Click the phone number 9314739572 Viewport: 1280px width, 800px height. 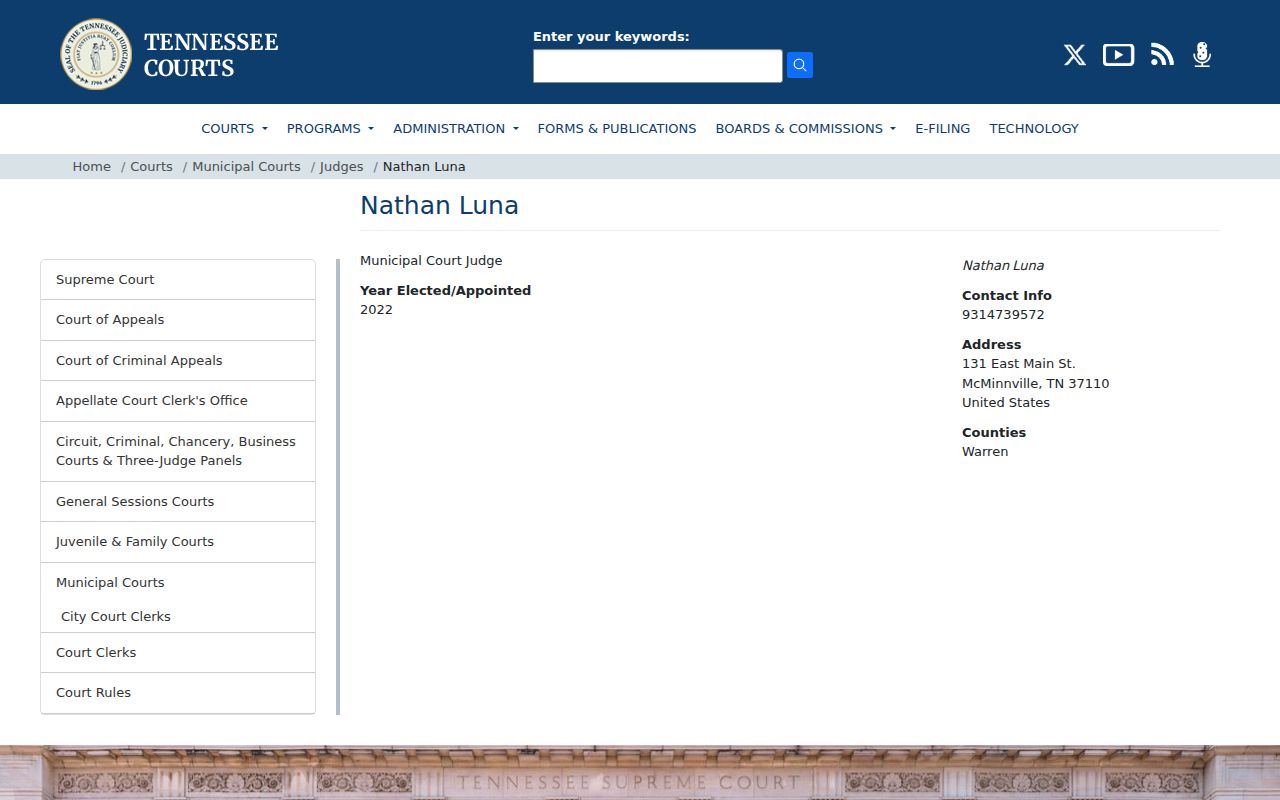pos(1003,315)
